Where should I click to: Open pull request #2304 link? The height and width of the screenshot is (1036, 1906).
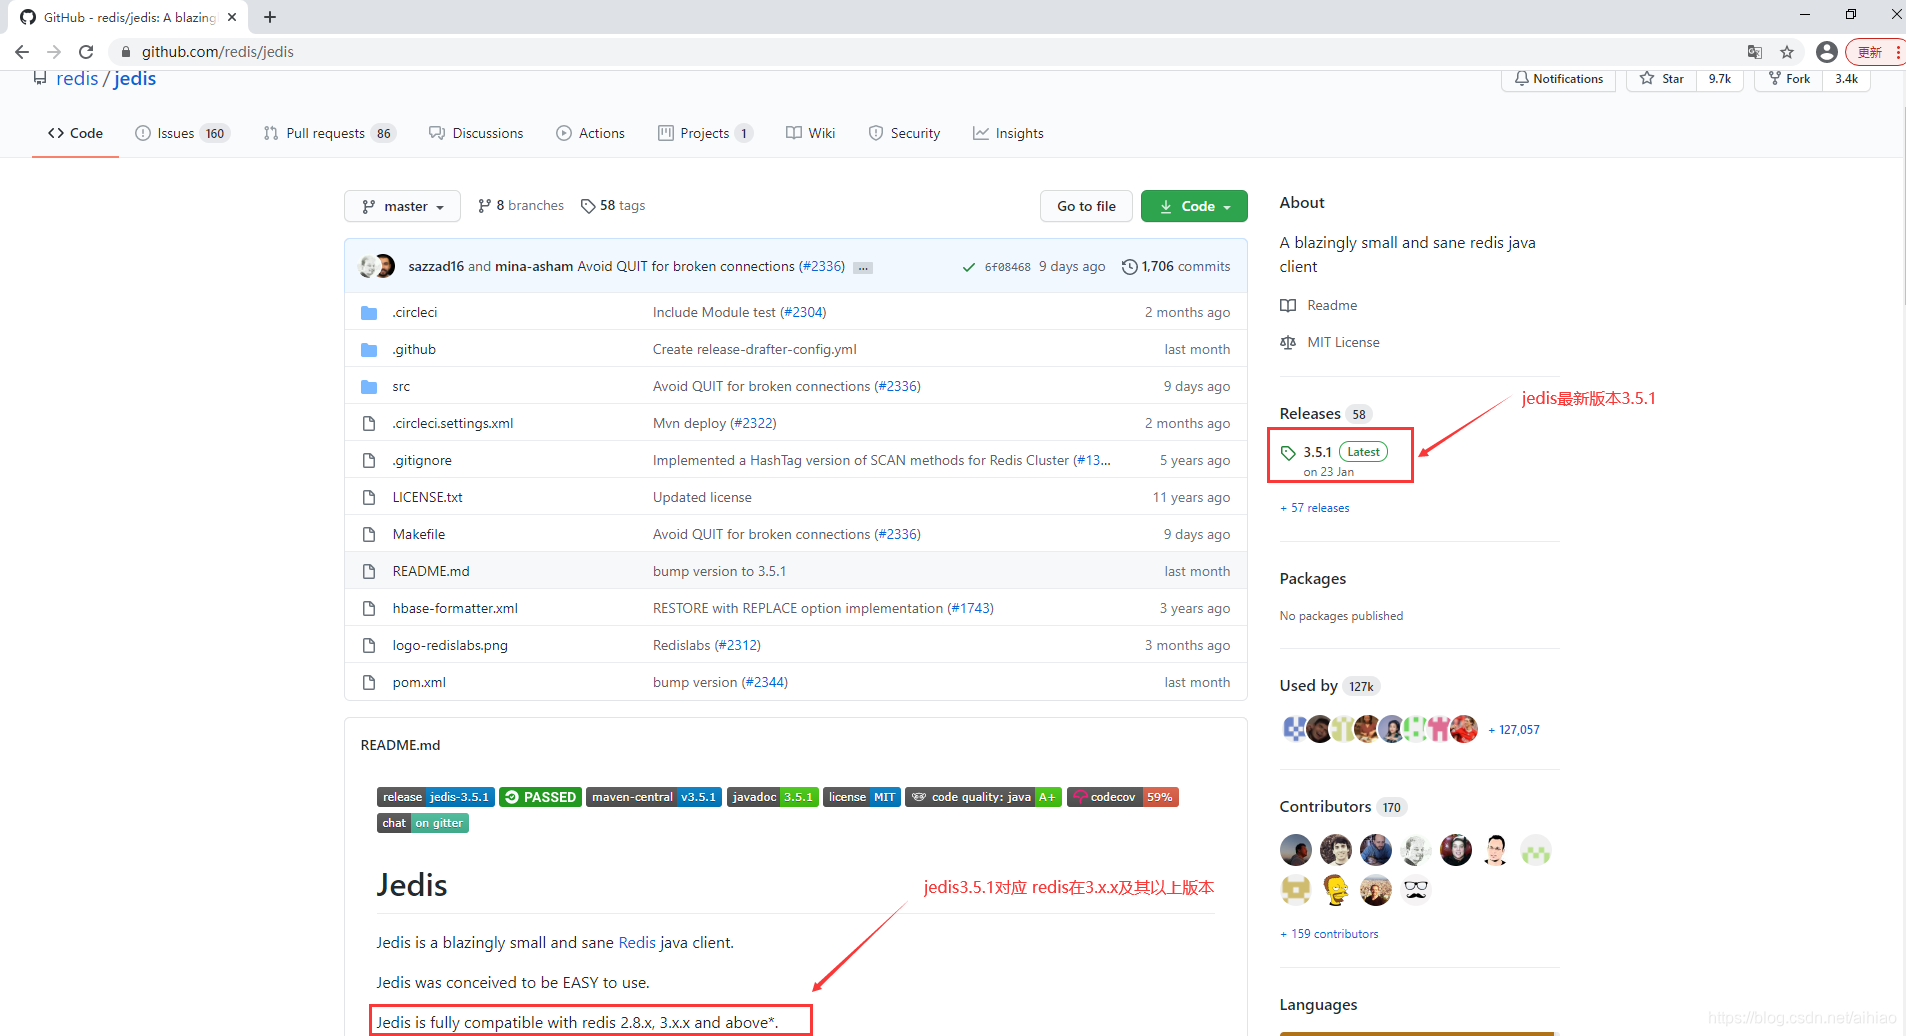(803, 313)
